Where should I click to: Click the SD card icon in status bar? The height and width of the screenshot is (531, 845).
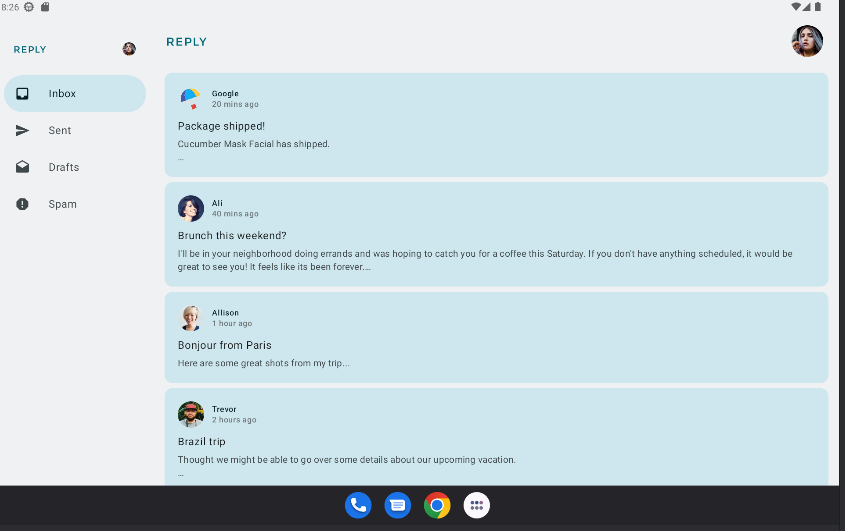[x=45, y=7]
